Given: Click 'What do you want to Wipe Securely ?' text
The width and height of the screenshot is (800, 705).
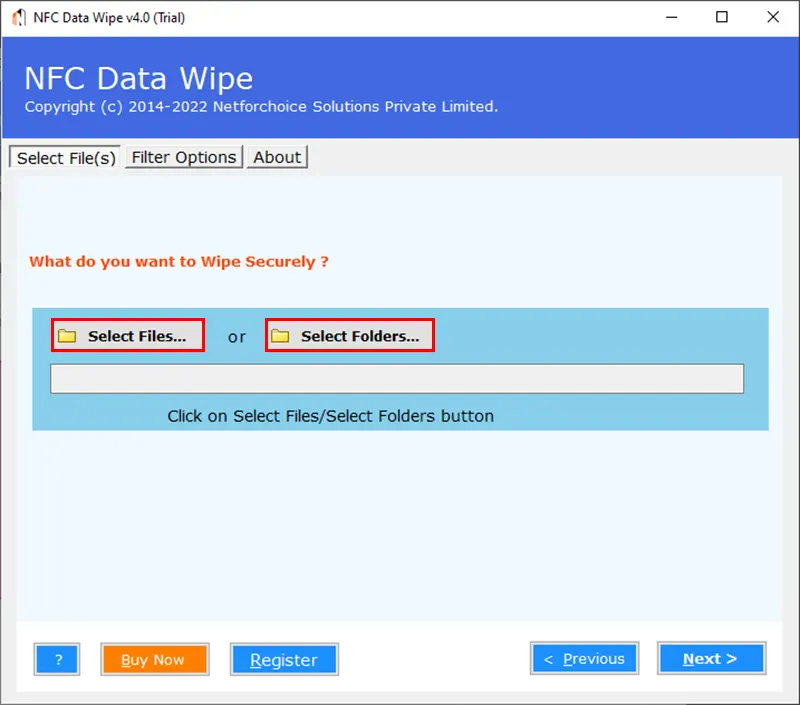Looking at the screenshot, I should coord(179,262).
